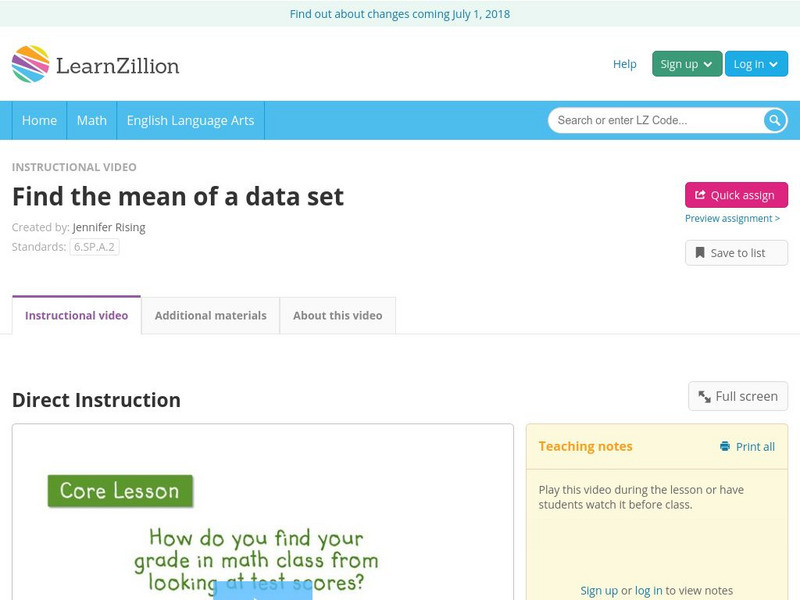Image resolution: width=800 pixels, height=600 pixels.
Task: Click the 6.SP.A.2 standards tag
Action: (93, 245)
